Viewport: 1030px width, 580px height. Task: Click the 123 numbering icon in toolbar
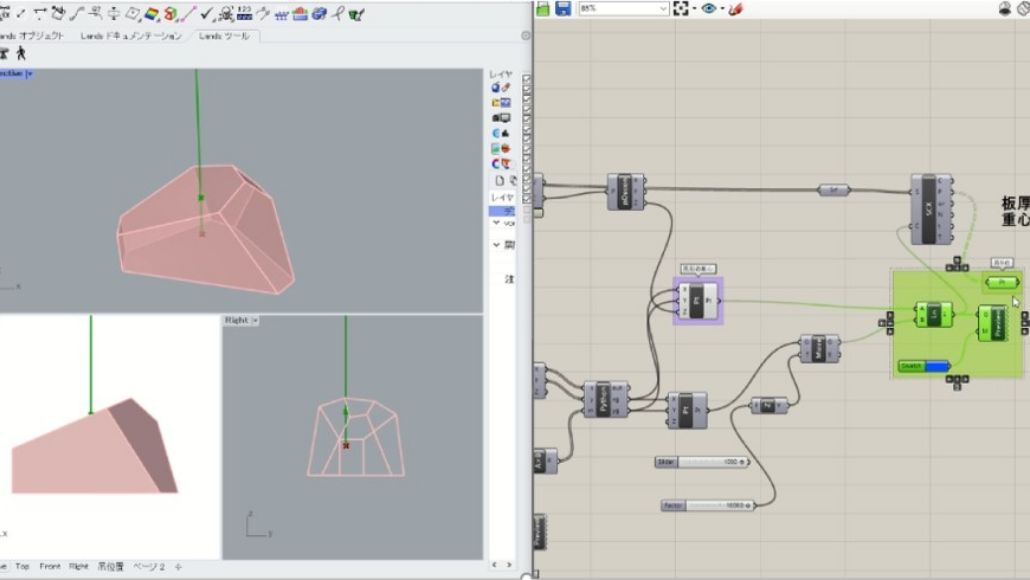[x=244, y=13]
